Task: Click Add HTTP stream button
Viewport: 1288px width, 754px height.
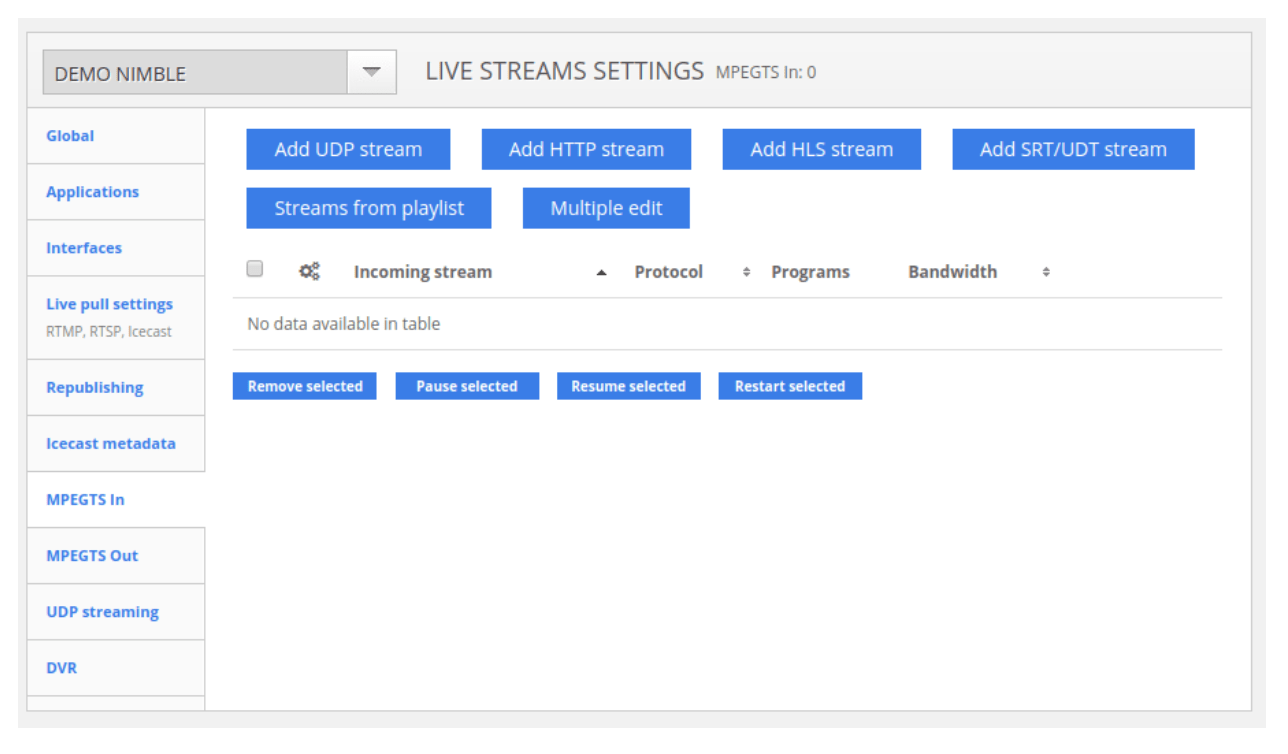Action: click(586, 149)
